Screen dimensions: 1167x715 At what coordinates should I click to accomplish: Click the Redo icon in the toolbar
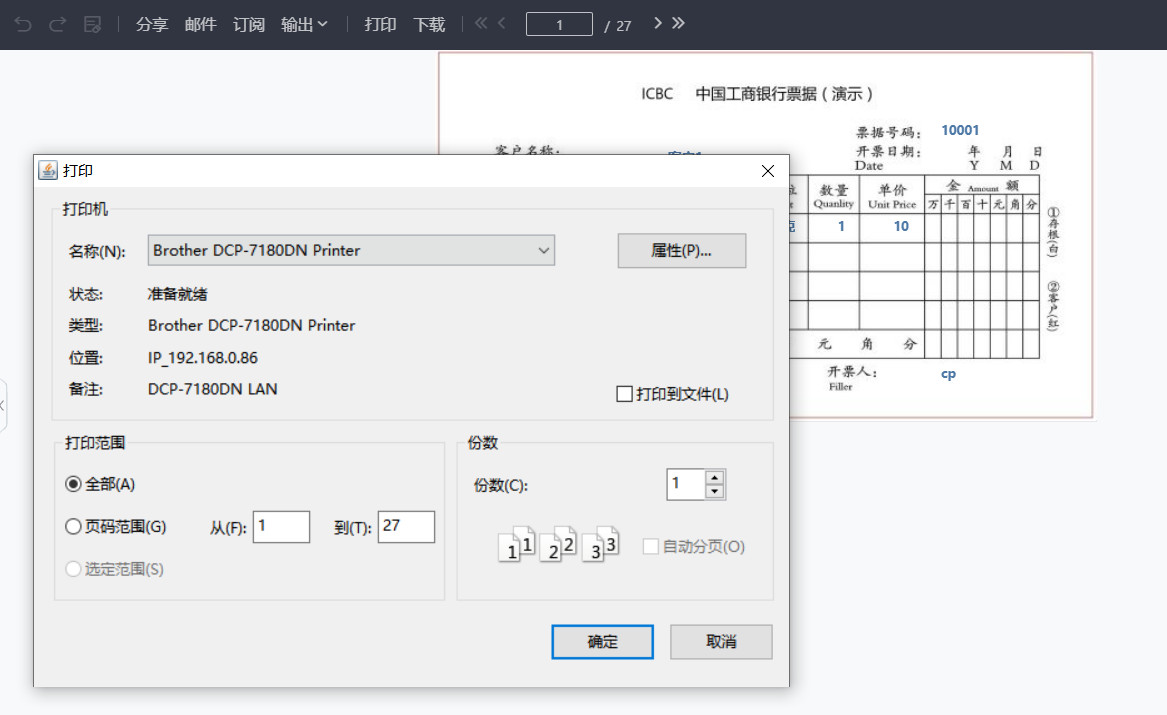pyautogui.click(x=57, y=24)
